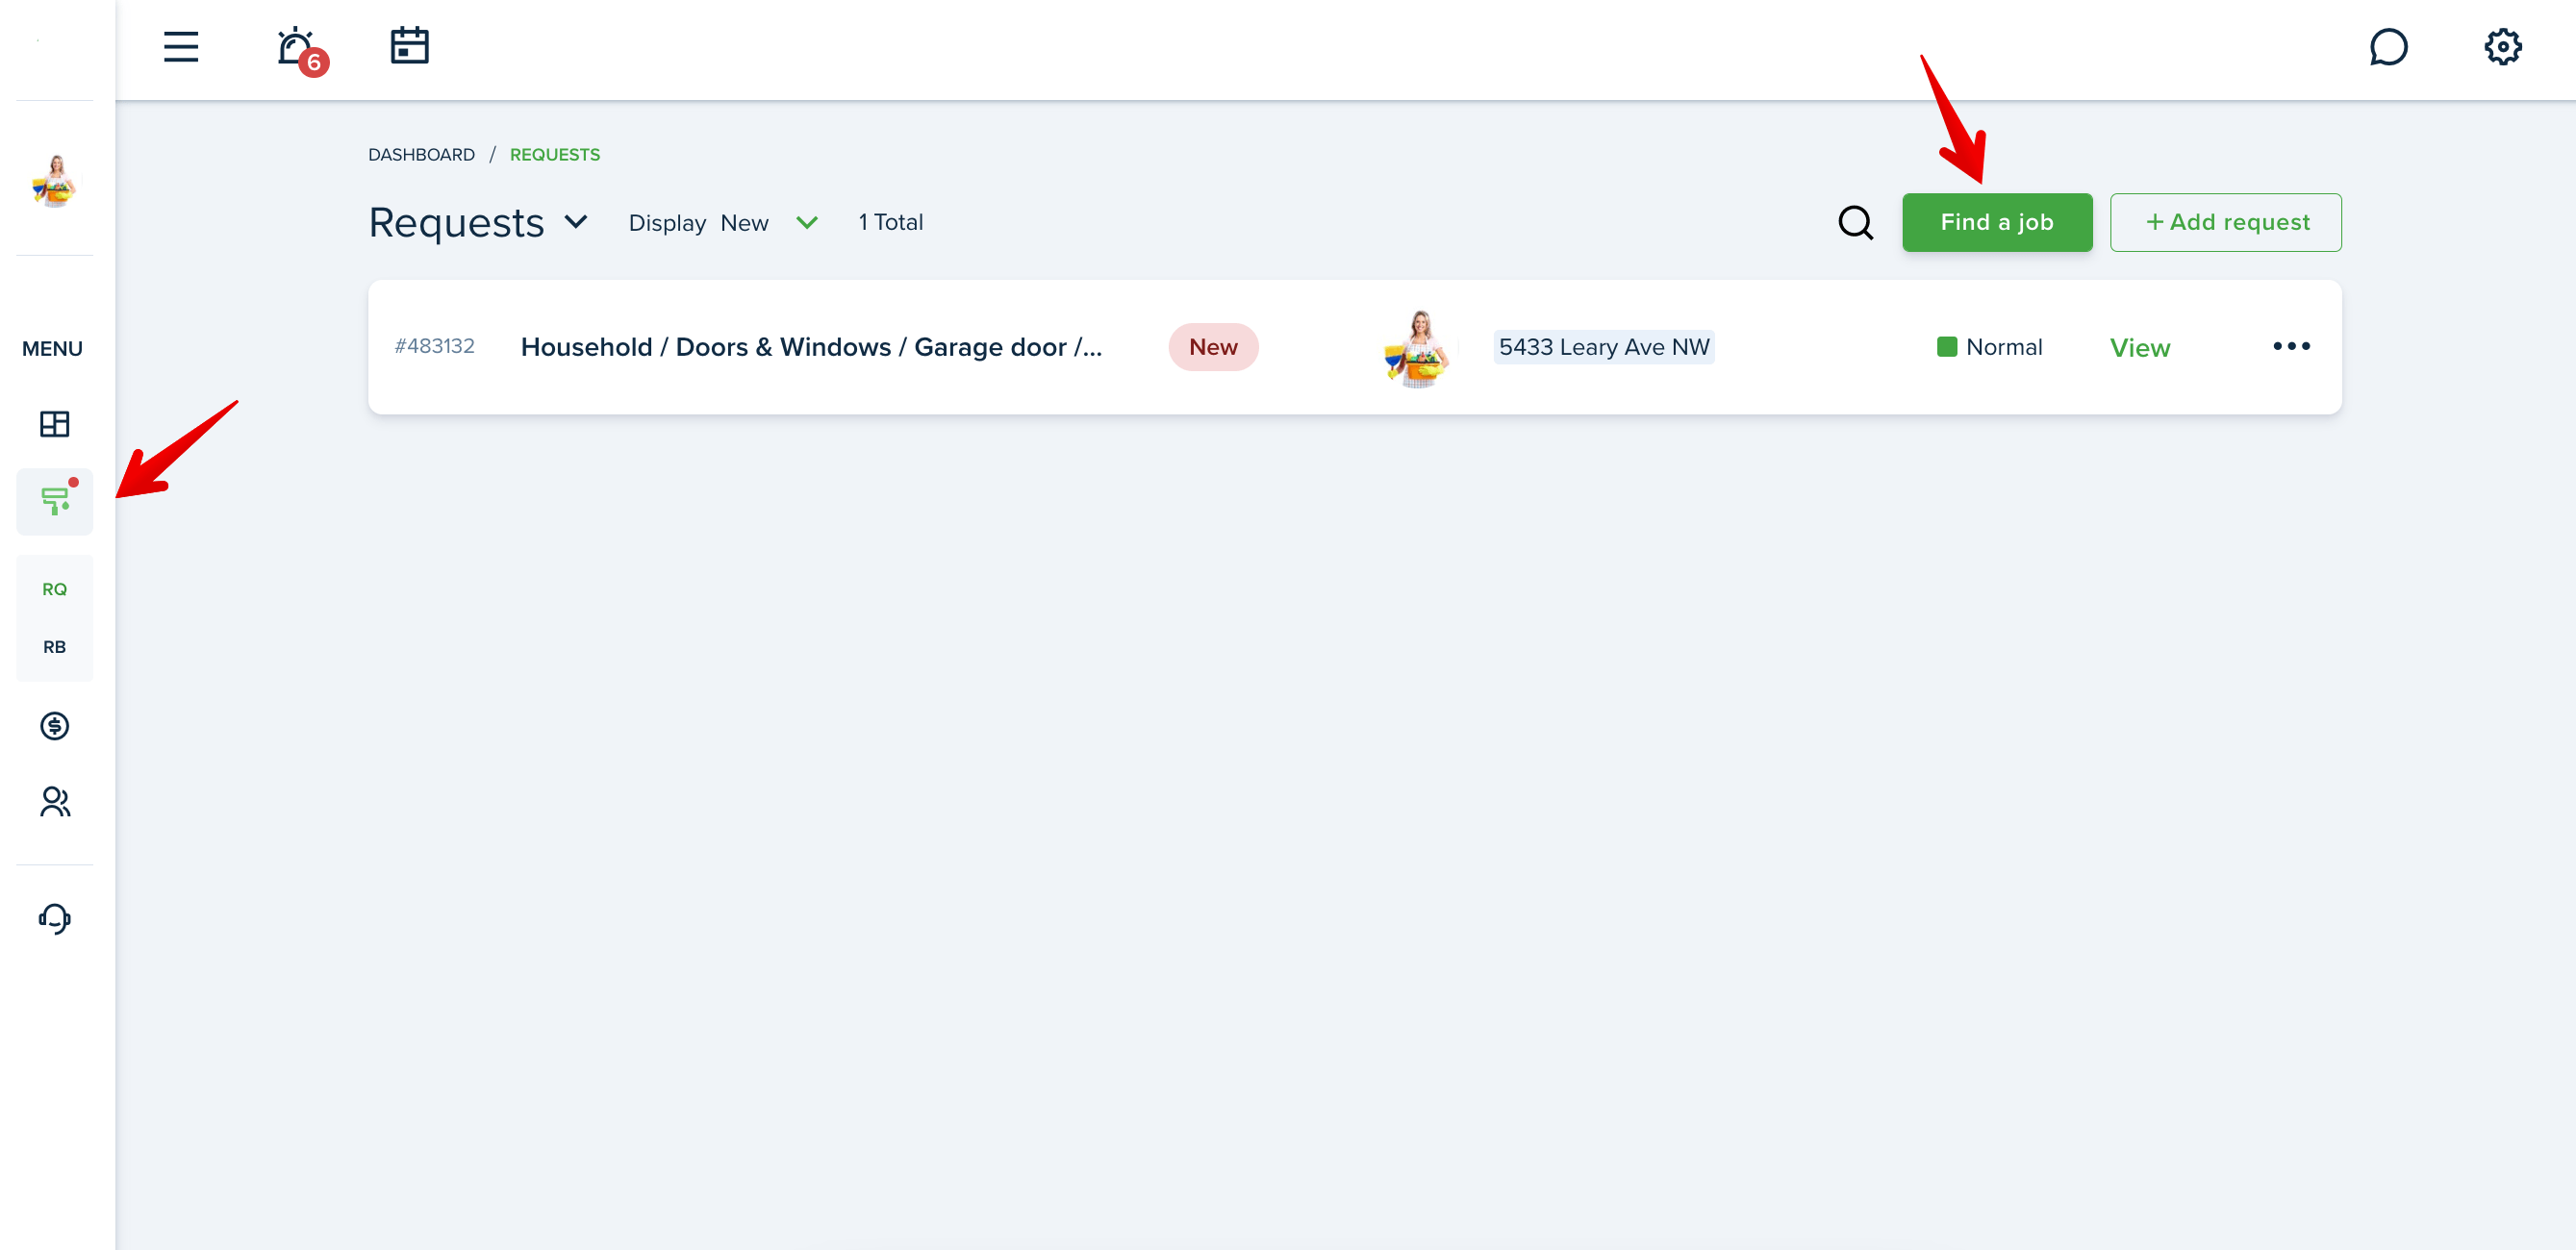Open the three-dot more options menu
This screenshot has width=2576, height=1250.
pos(2290,346)
